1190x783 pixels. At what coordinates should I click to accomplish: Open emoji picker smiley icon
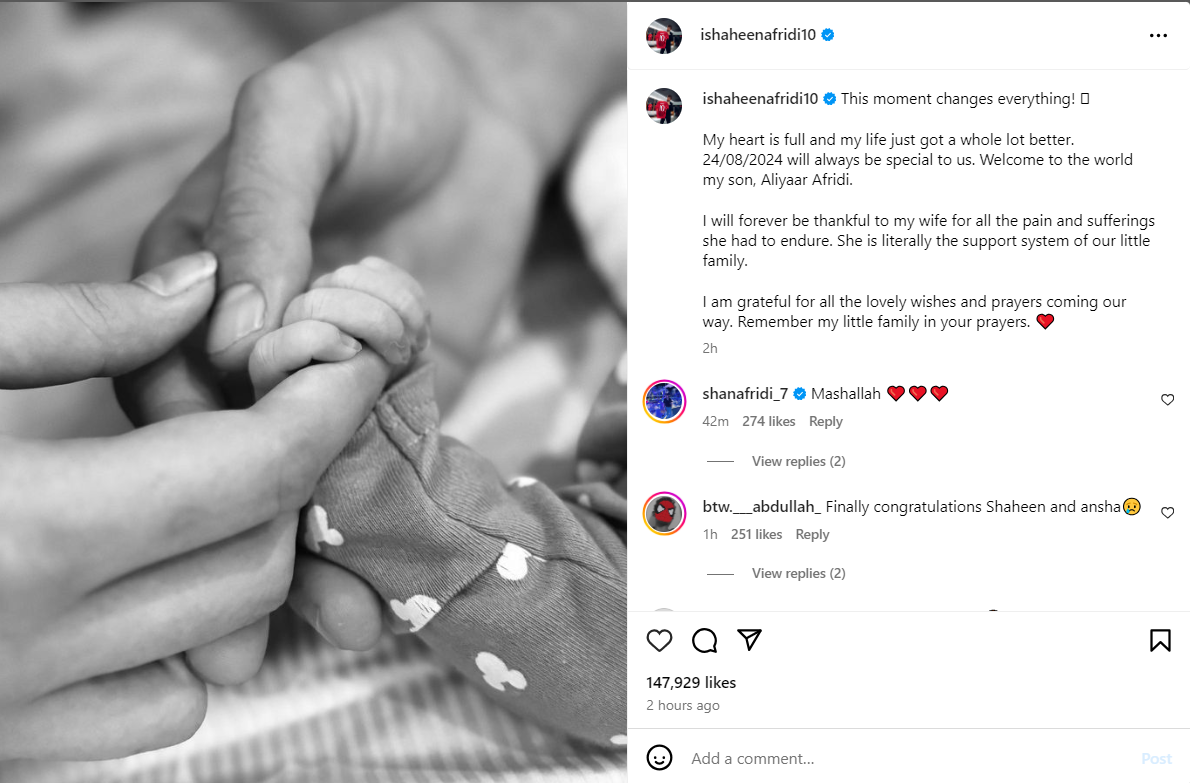tap(660, 757)
